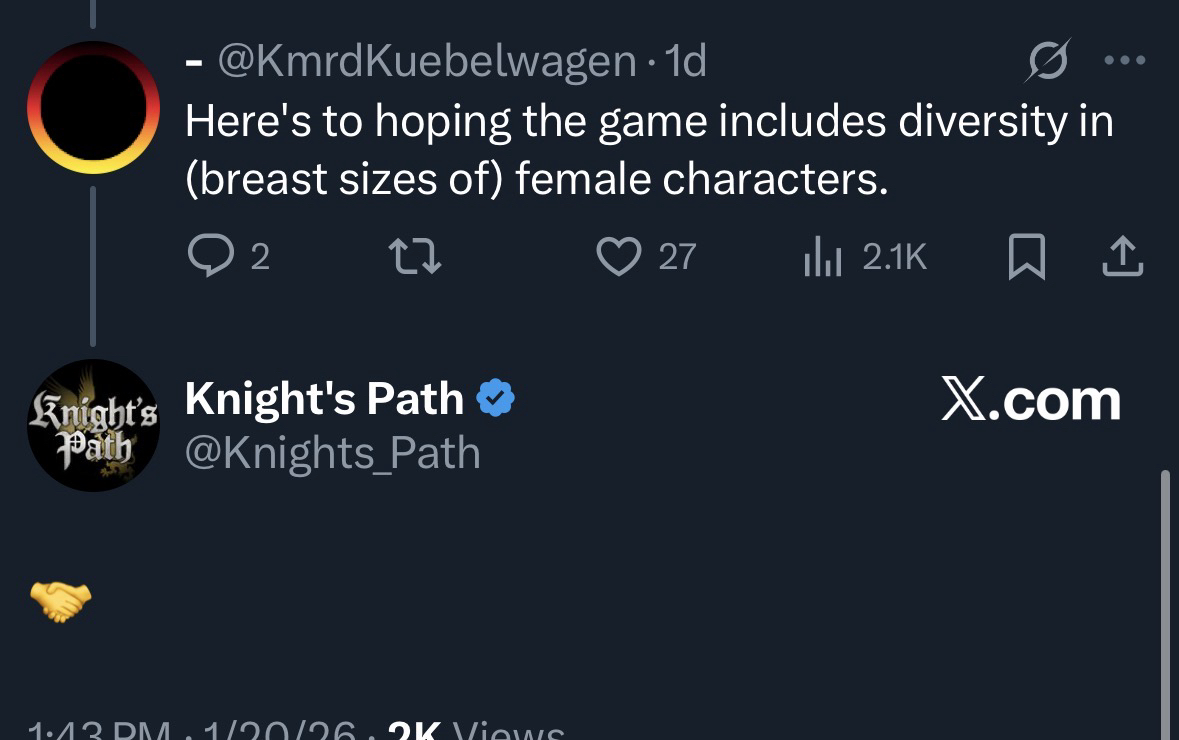
Task: Repost the comment using the retweet icon
Action: pos(414,258)
